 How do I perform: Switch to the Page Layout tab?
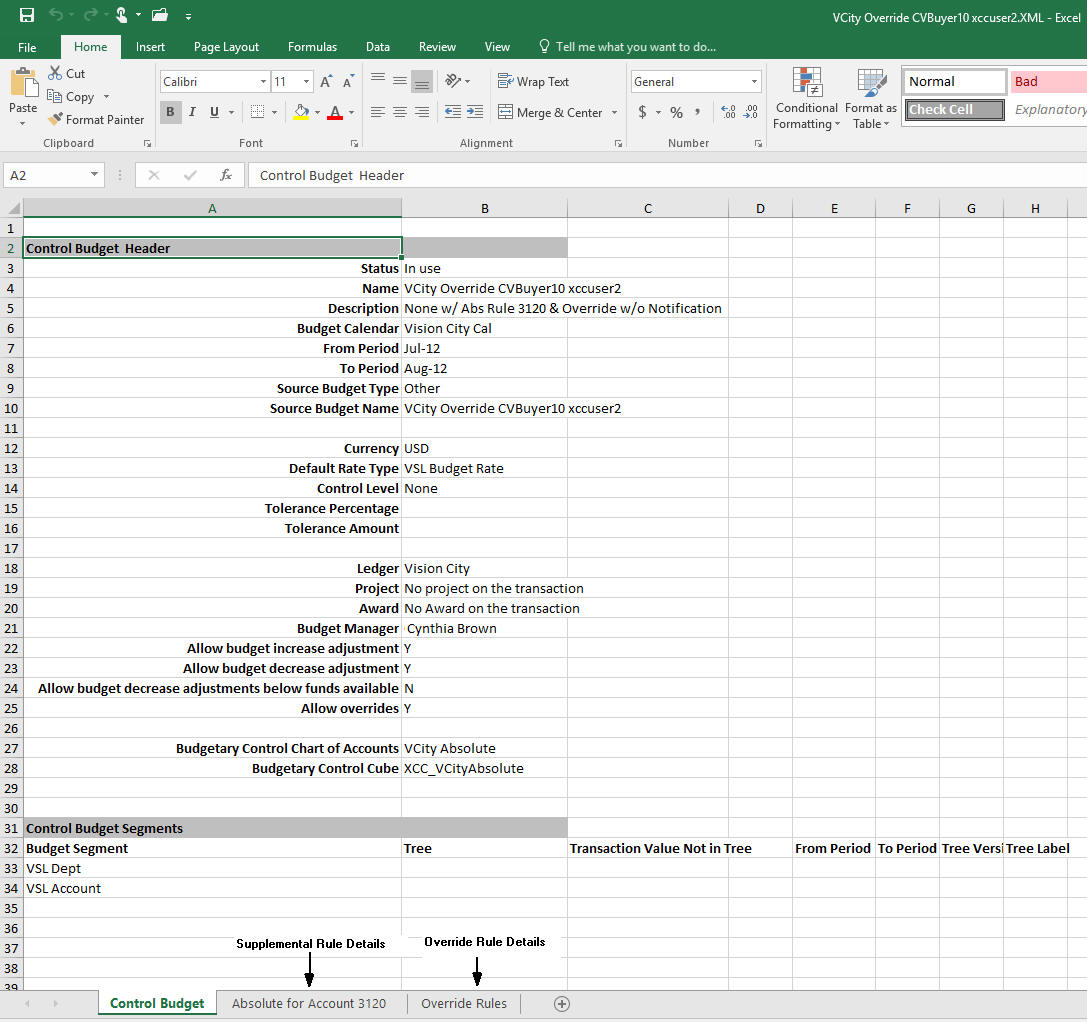(x=226, y=46)
